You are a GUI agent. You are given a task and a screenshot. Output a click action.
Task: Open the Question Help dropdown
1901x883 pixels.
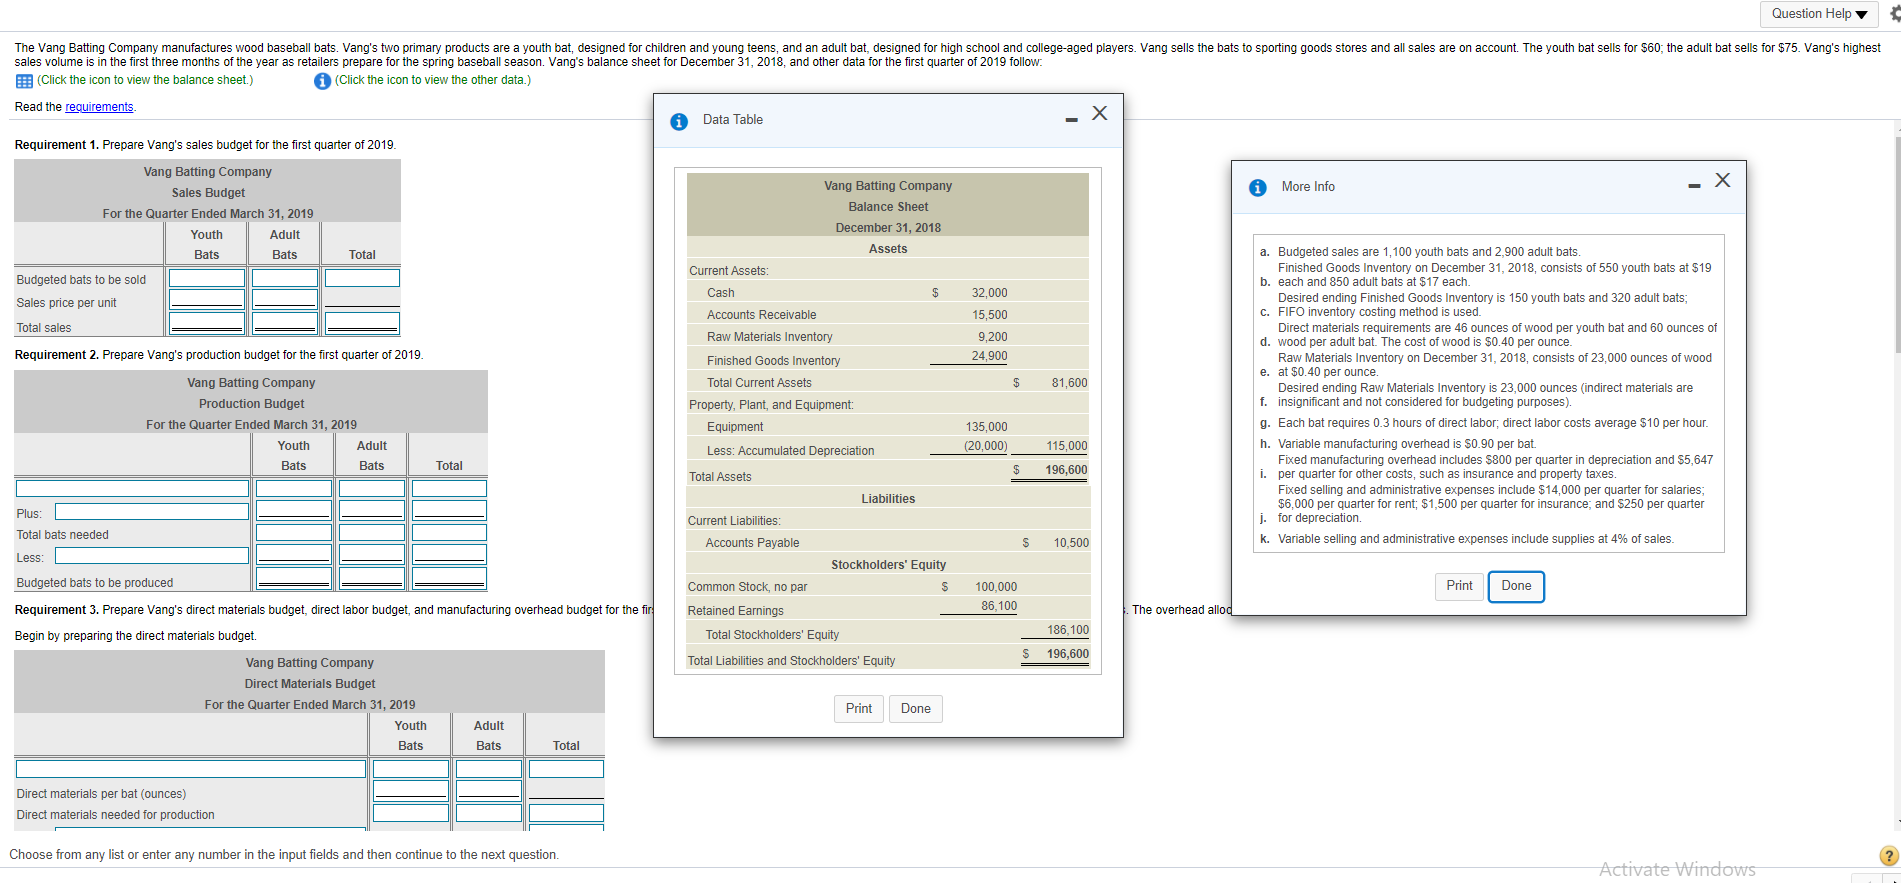[1818, 14]
